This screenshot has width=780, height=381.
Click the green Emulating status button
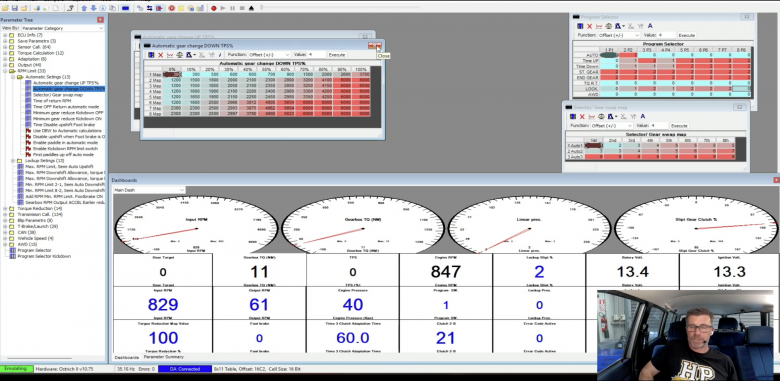[17, 369]
